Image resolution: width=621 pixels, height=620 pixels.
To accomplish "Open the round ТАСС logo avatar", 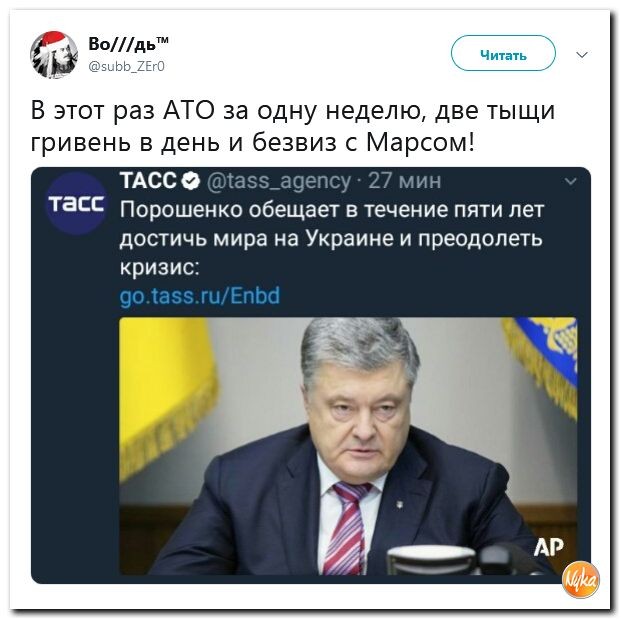I will click(x=76, y=204).
